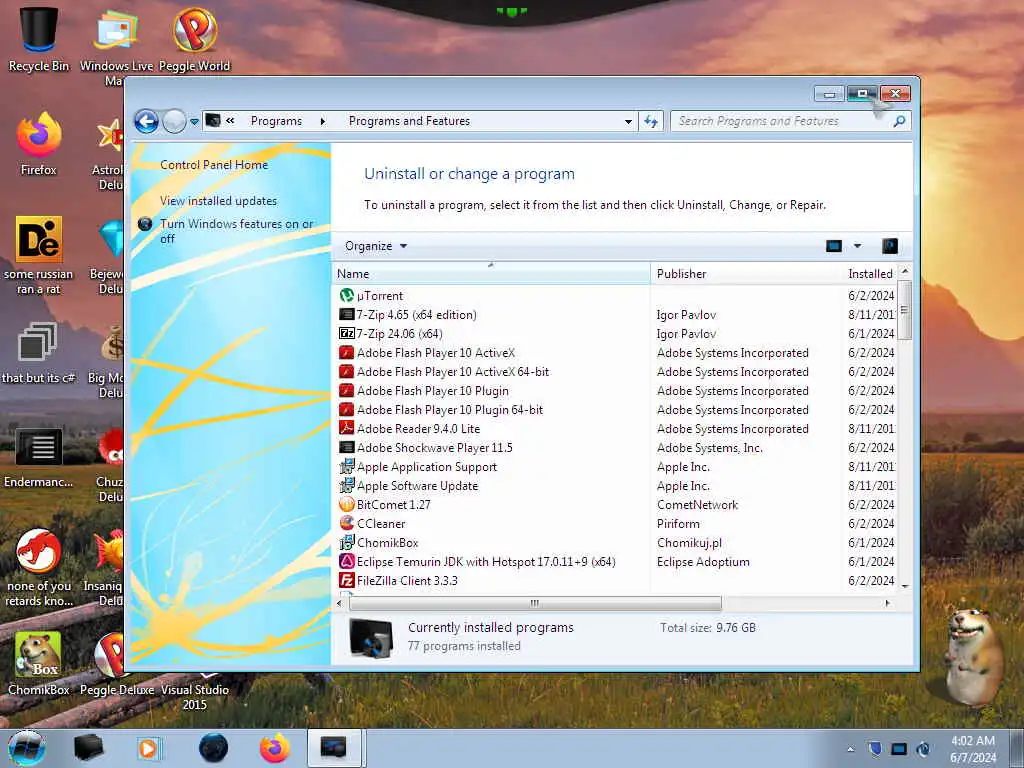Open the recent pages dropdown arrow
This screenshot has height=768, width=1024.
(194, 122)
